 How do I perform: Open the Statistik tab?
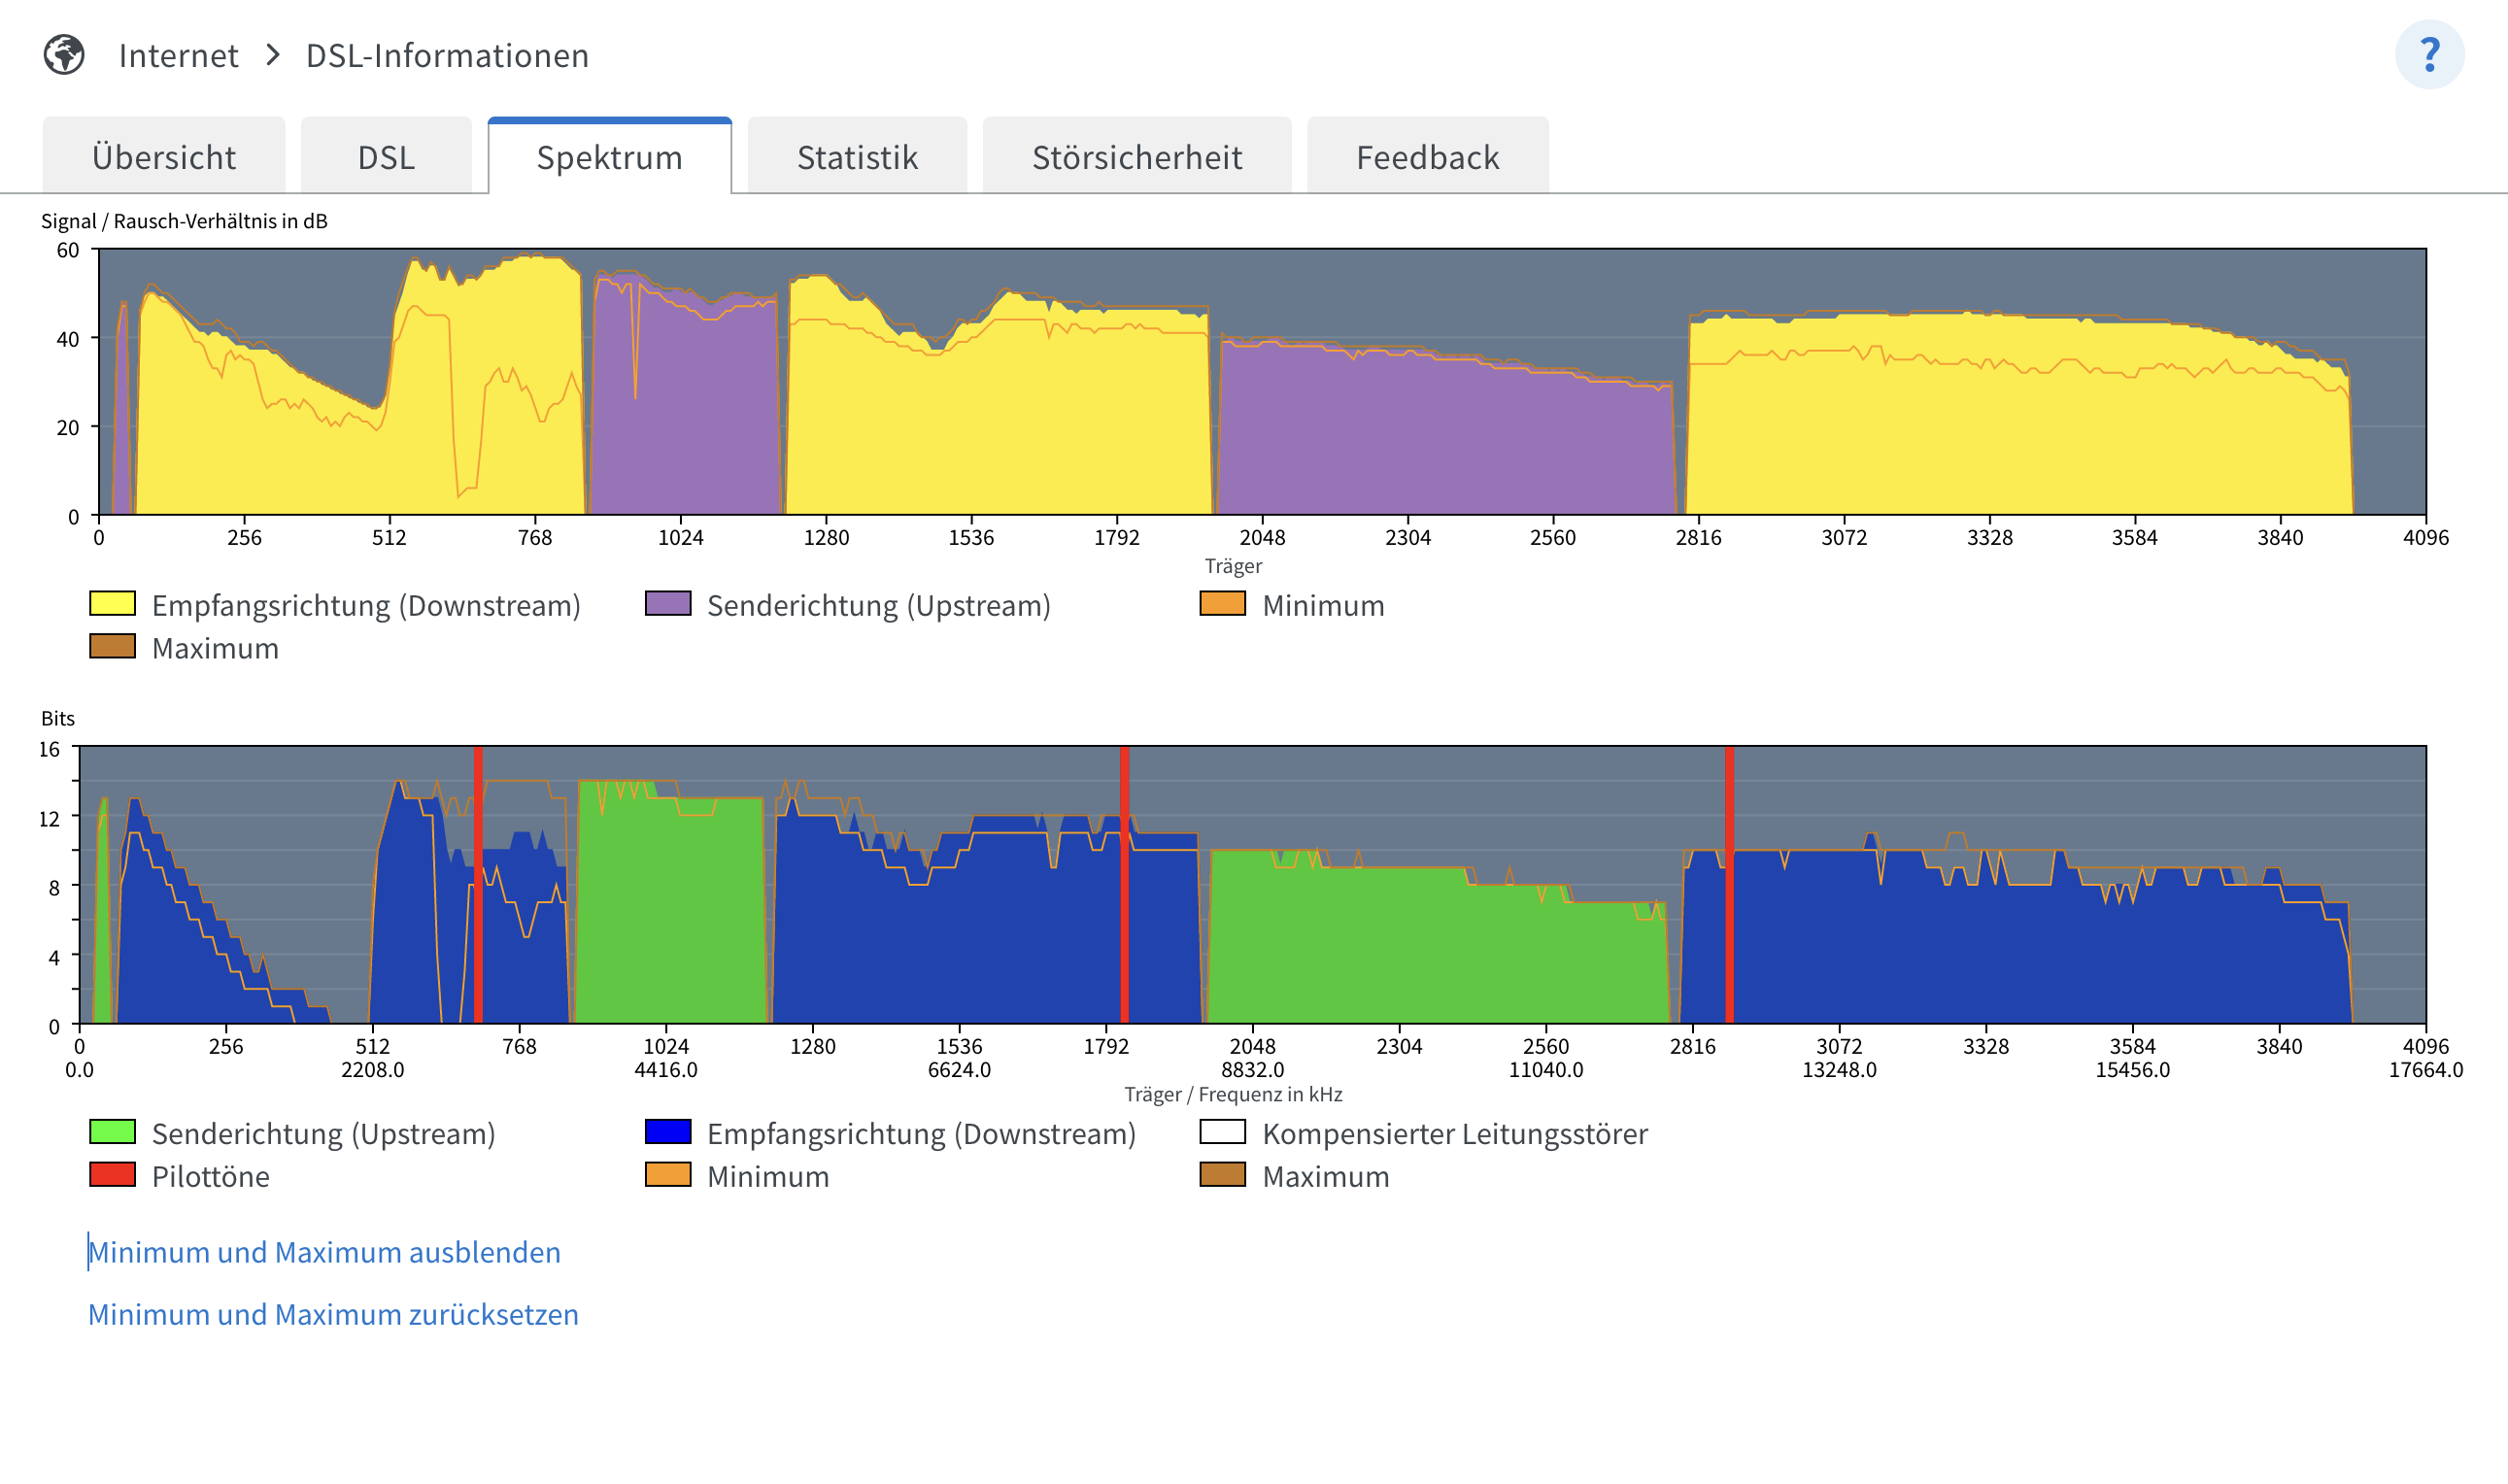[x=857, y=157]
